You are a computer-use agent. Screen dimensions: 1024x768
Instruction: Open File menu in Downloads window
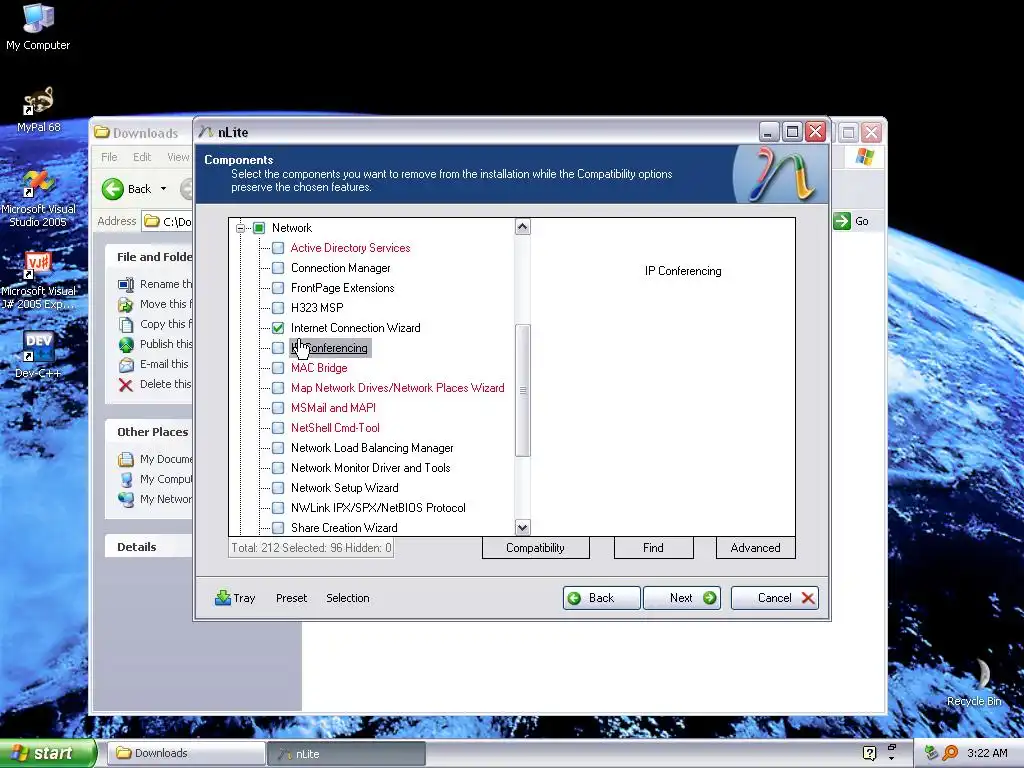click(x=109, y=157)
